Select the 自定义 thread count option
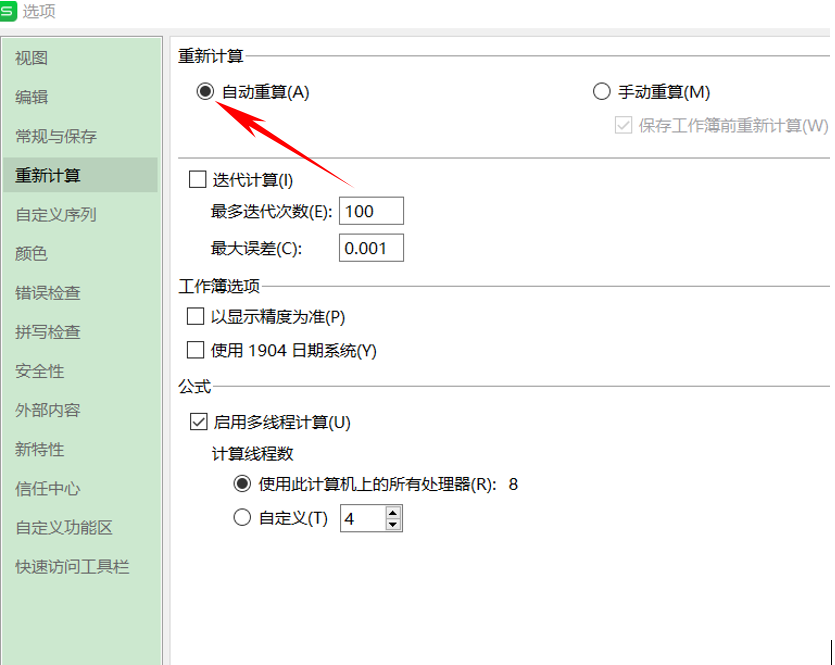The width and height of the screenshot is (835, 665). 240,517
